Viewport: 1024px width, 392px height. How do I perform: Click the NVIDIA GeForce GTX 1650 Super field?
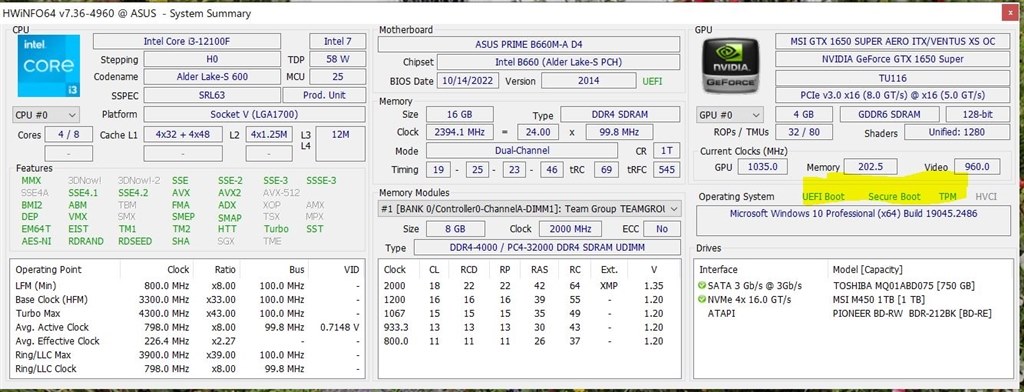coord(893,59)
